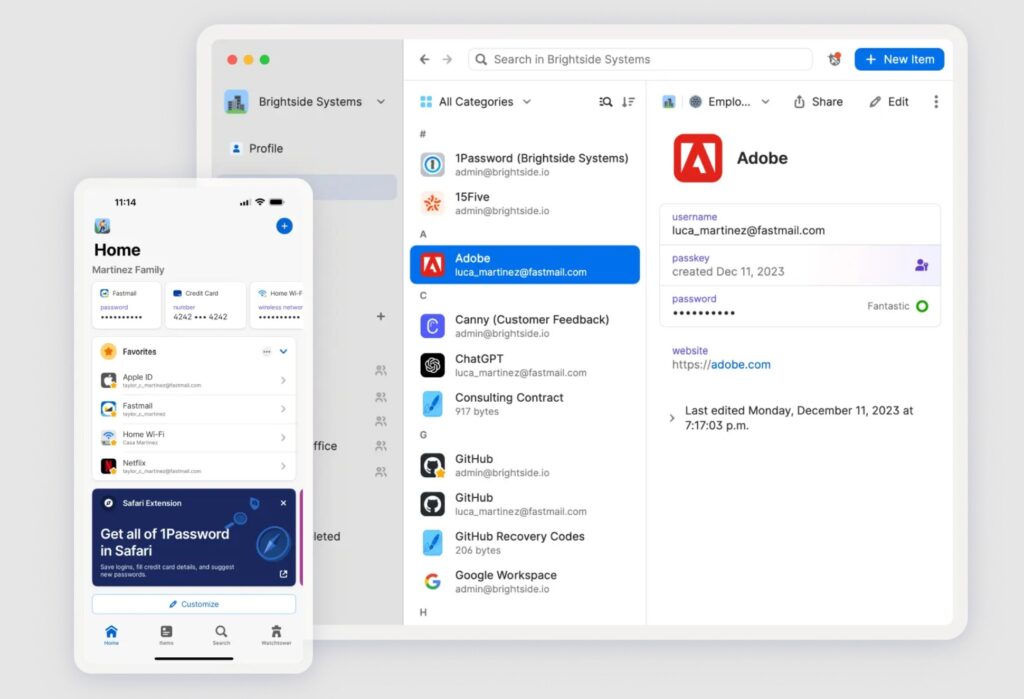Tap the profile avatar on phone Home

[x=102, y=226]
